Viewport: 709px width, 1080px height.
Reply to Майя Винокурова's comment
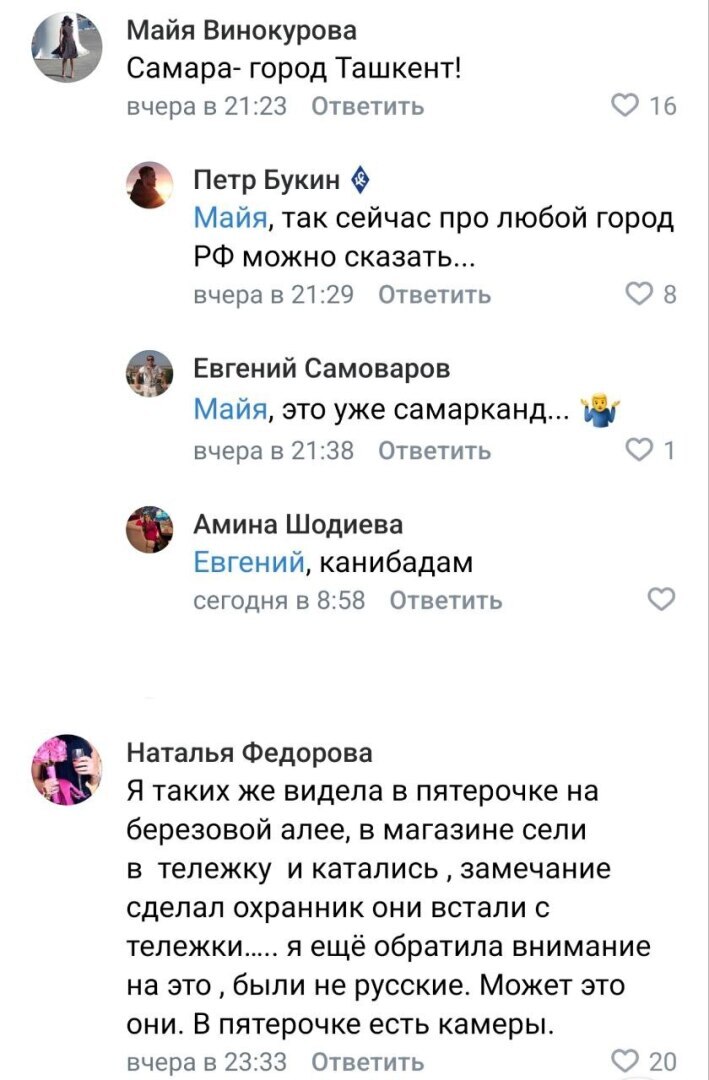point(368,105)
